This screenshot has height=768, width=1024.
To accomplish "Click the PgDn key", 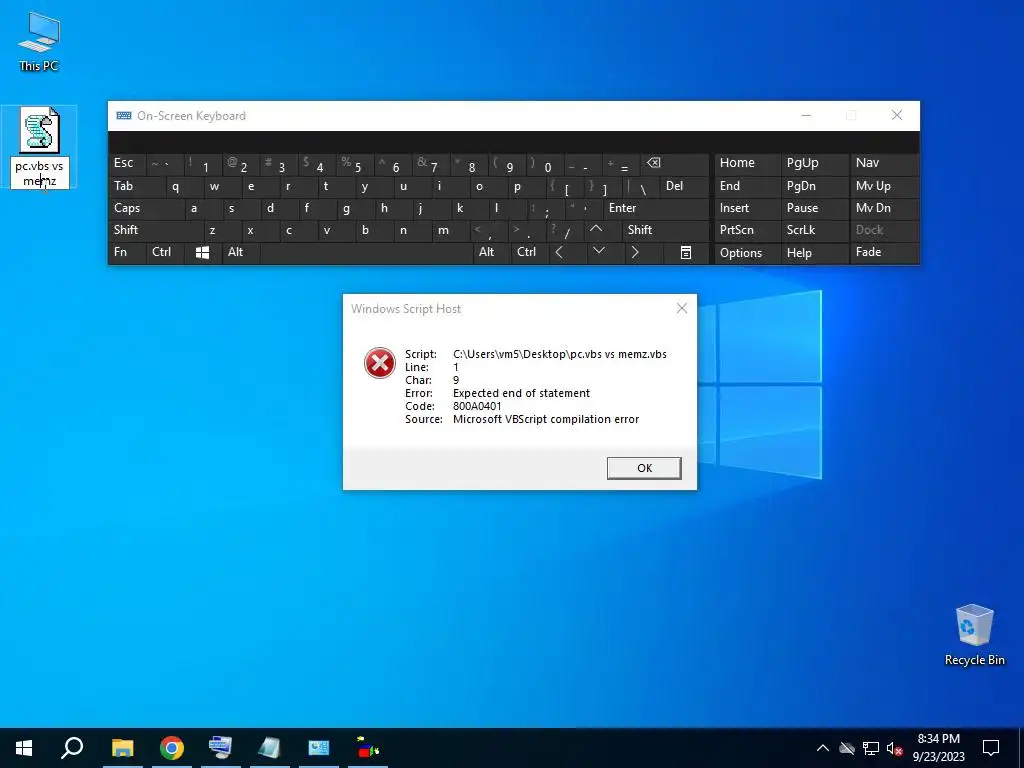I will pos(814,186).
